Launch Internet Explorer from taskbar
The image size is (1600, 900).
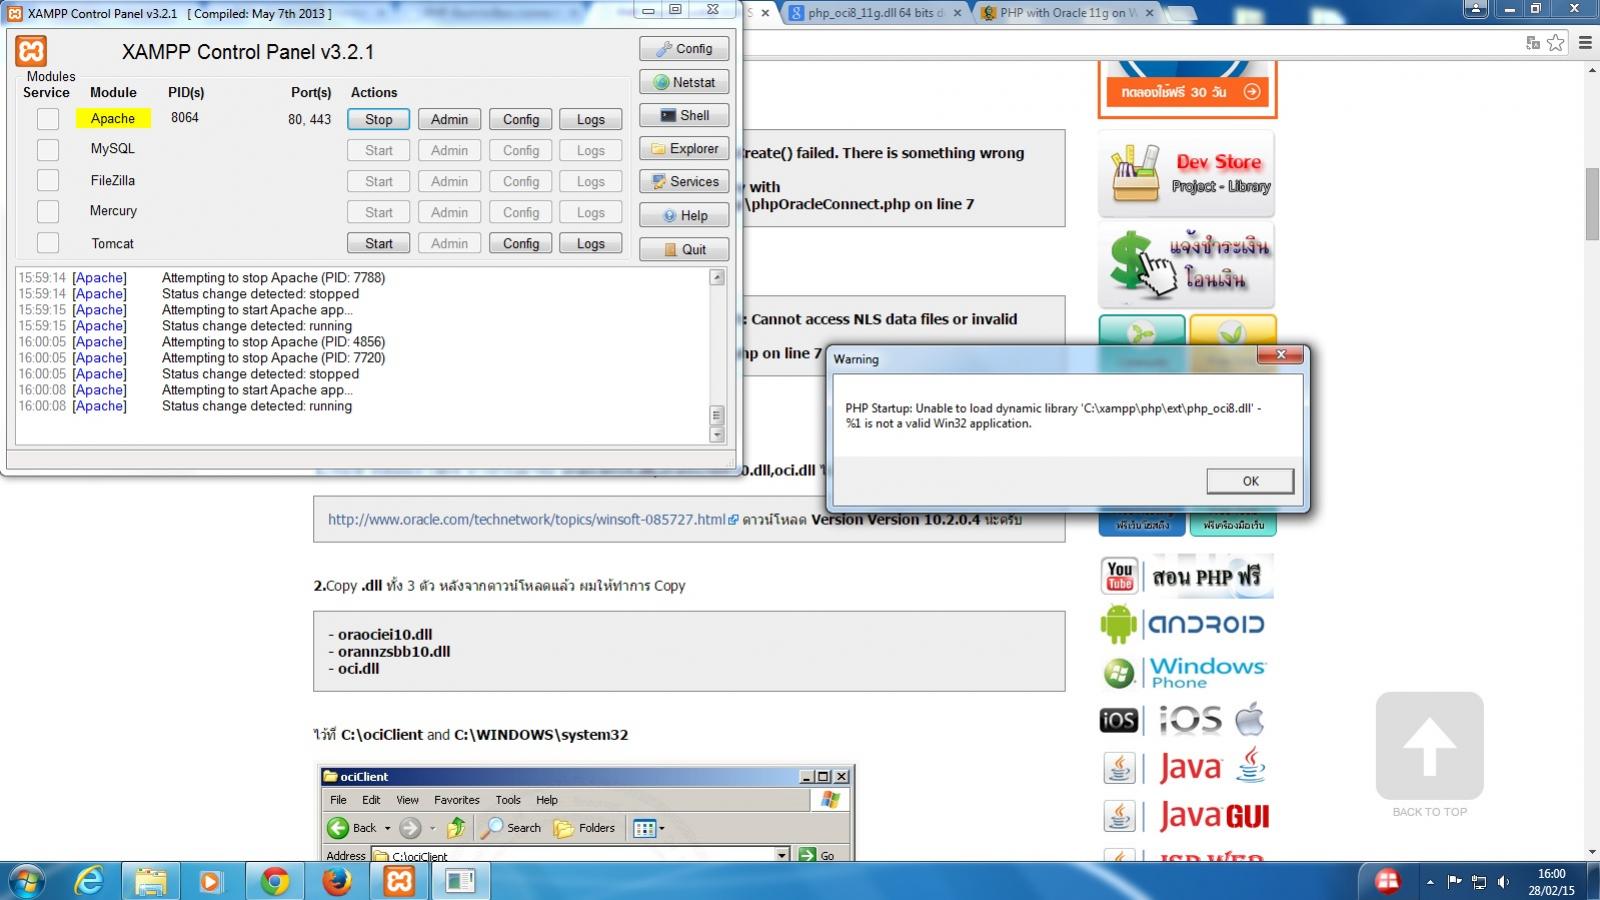coord(90,881)
